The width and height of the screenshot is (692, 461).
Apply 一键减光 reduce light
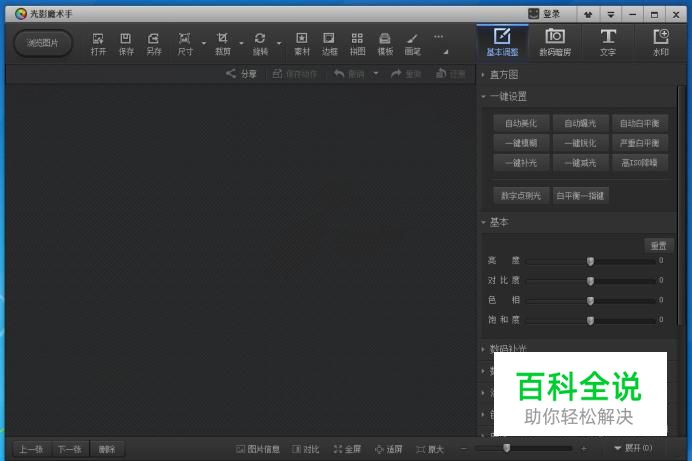(580, 163)
